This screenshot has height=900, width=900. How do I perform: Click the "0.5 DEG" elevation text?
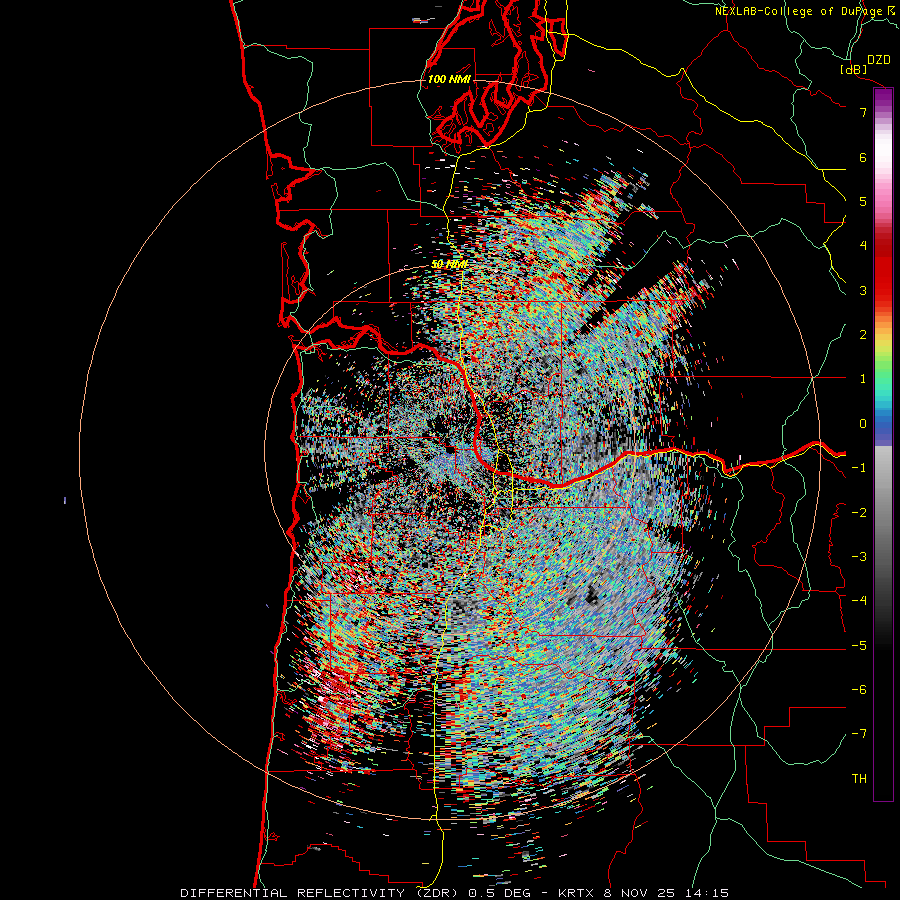coord(501,893)
